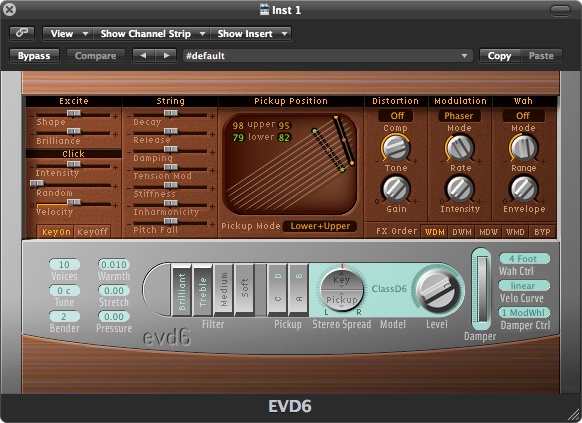This screenshot has height=423, width=582.
Task: Click the String Decay slider
Action: [x=170, y=114]
